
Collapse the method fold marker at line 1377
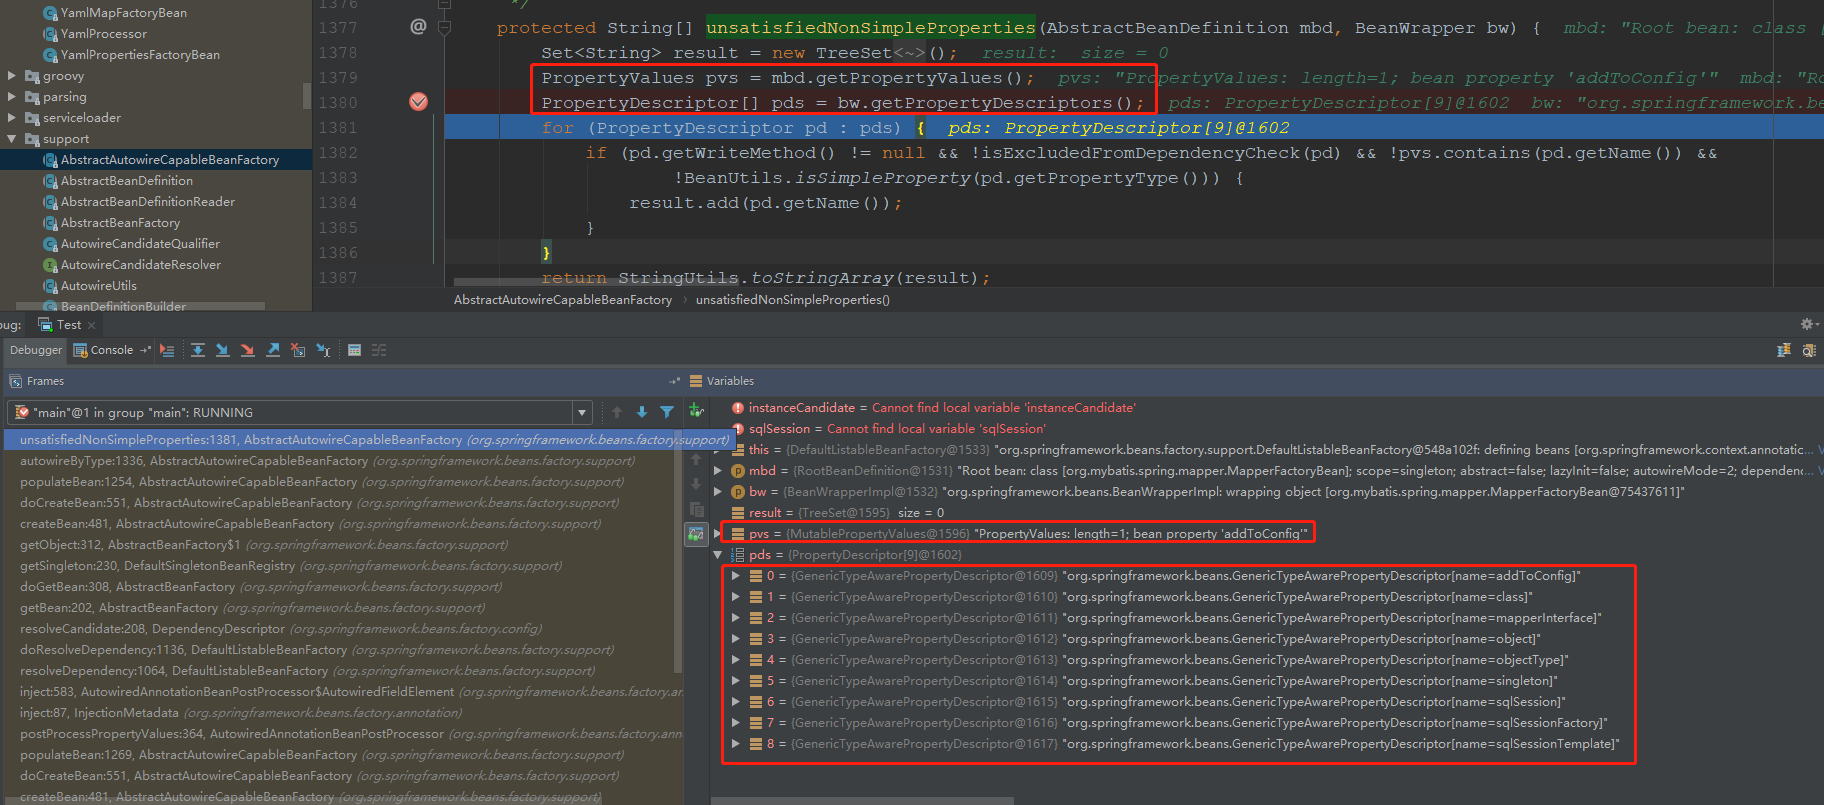(444, 27)
